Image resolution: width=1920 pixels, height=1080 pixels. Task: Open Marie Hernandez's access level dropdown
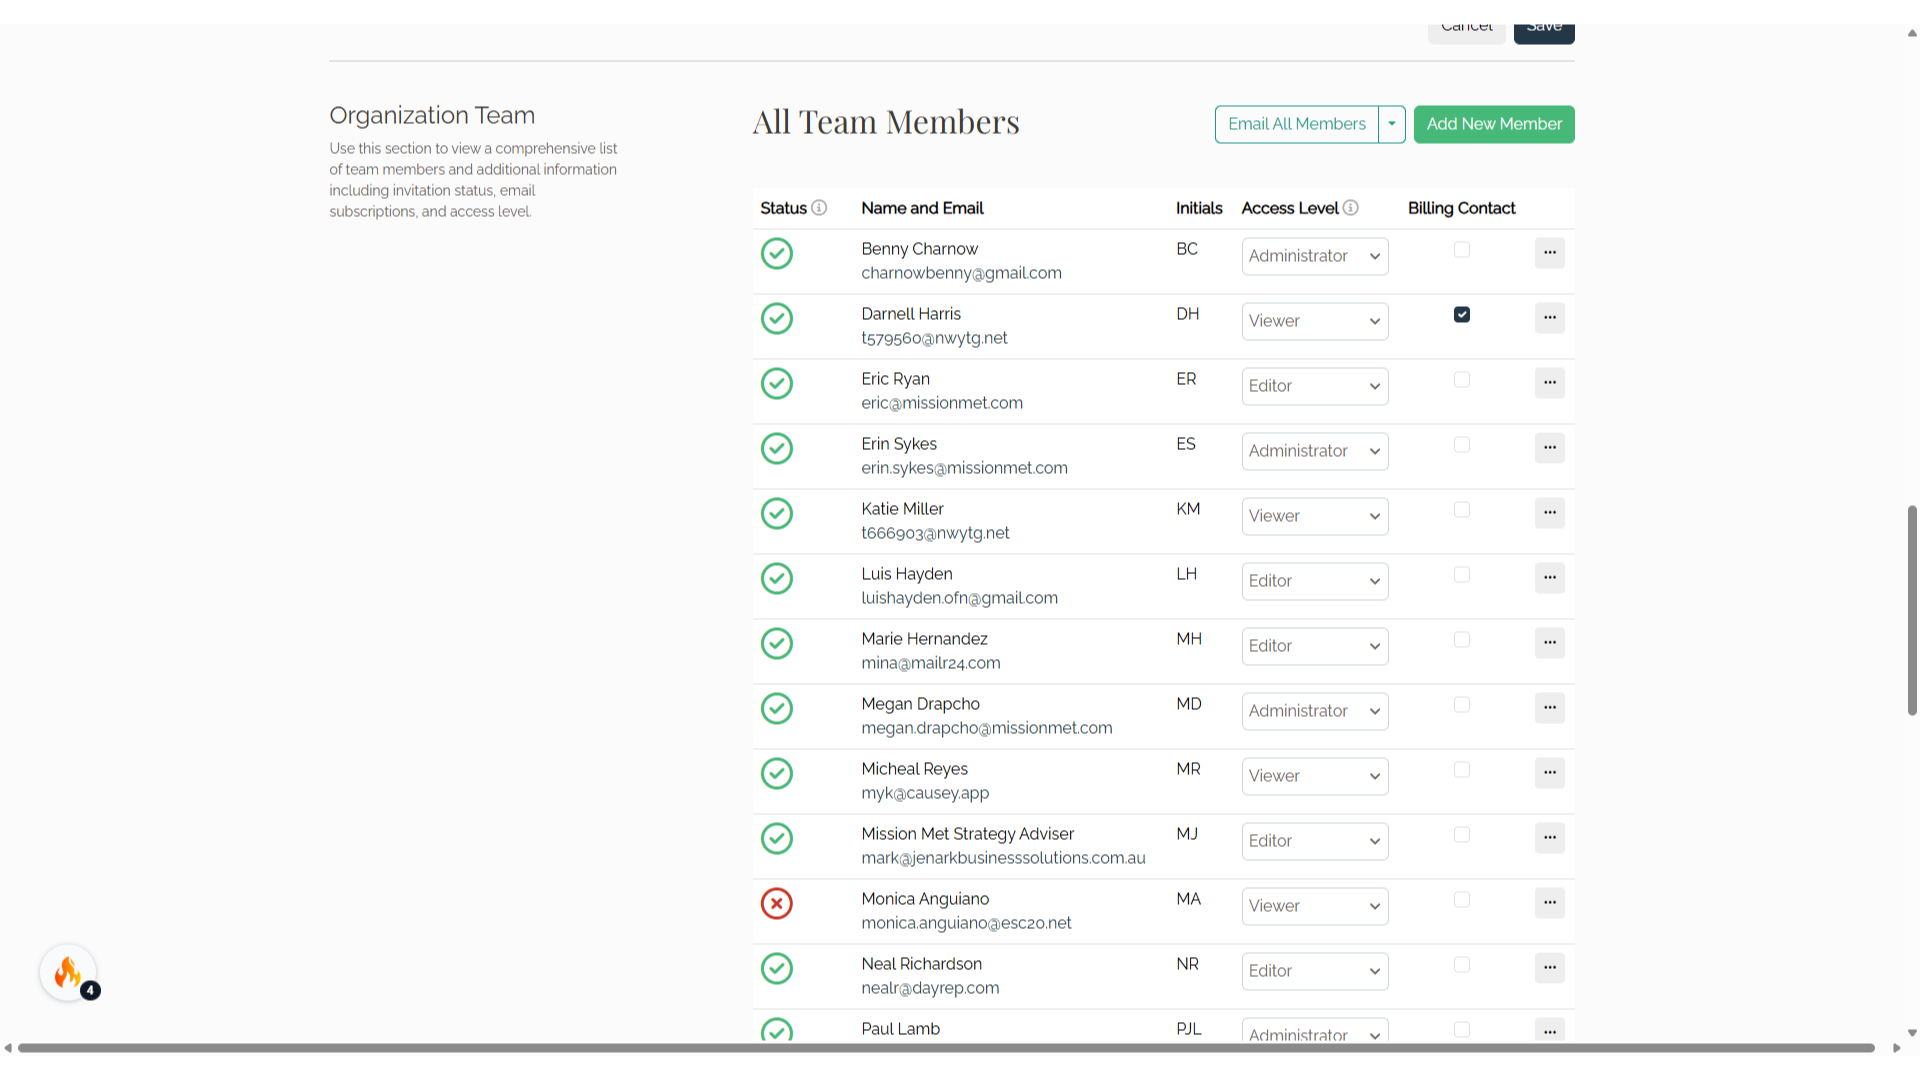1315,646
